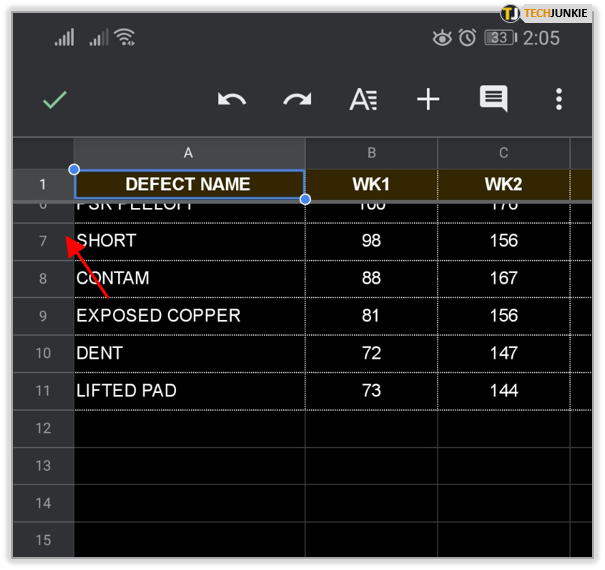Tap the WK2 header cell
The image size is (605, 570).
503,184
